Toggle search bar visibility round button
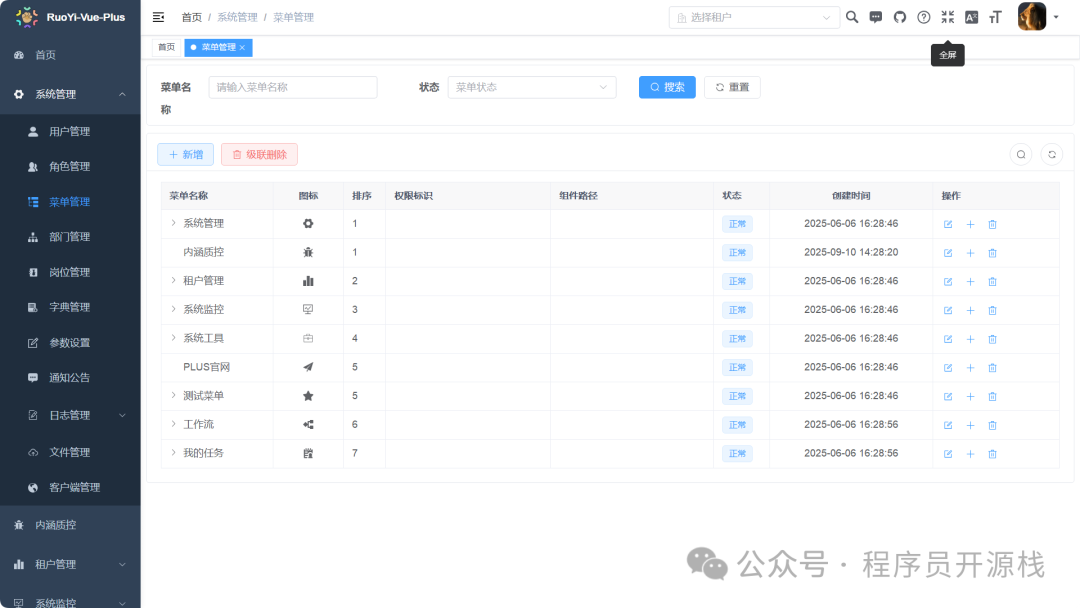1080x608 pixels. [x=1021, y=154]
